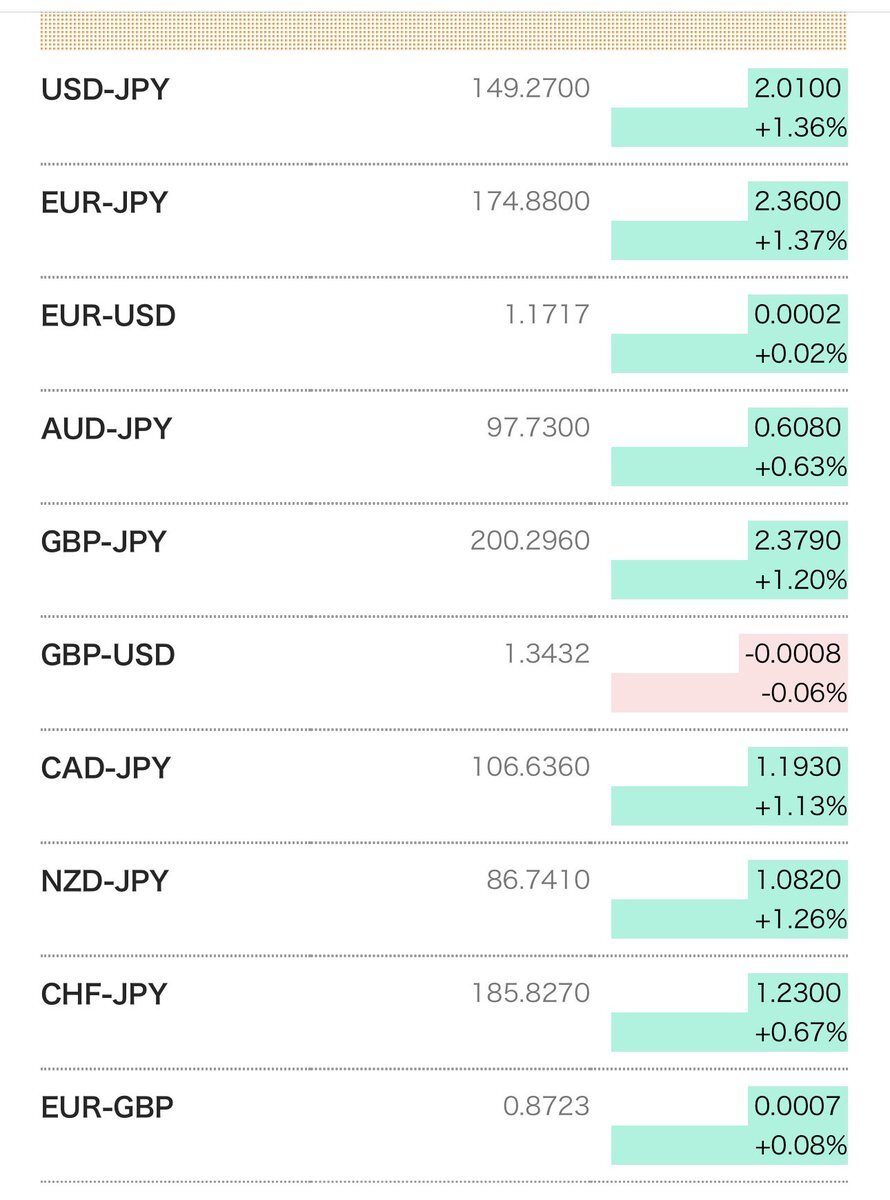Select the EUR-GBP pair label
This screenshot has width=890, height=1200.
point(107,1107)
